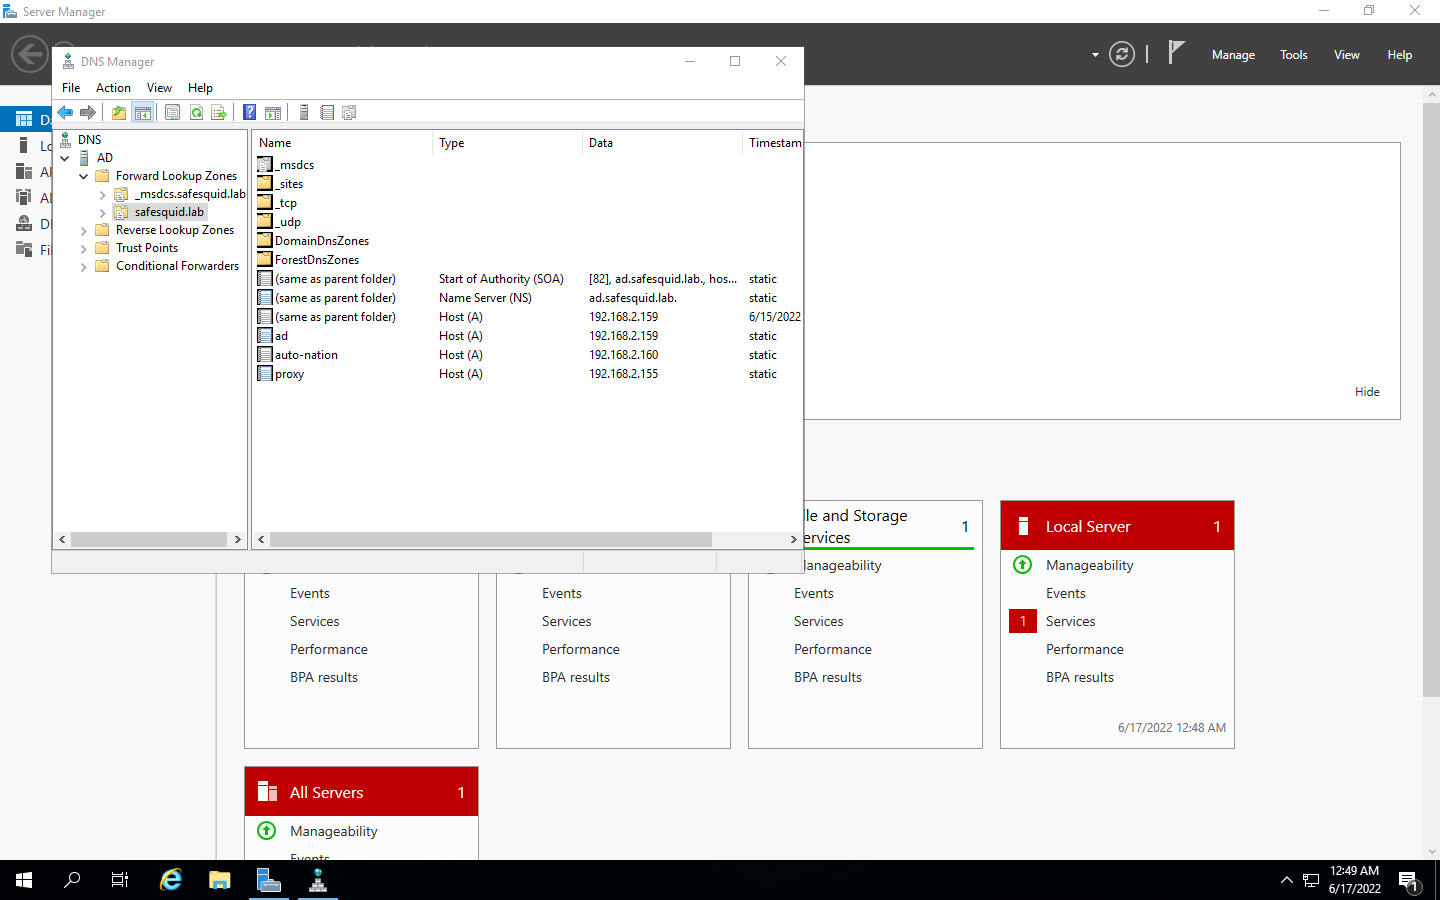Click the blue Help question mark icon
This screenshot has height=900, width=1440.
pos(250,113)
